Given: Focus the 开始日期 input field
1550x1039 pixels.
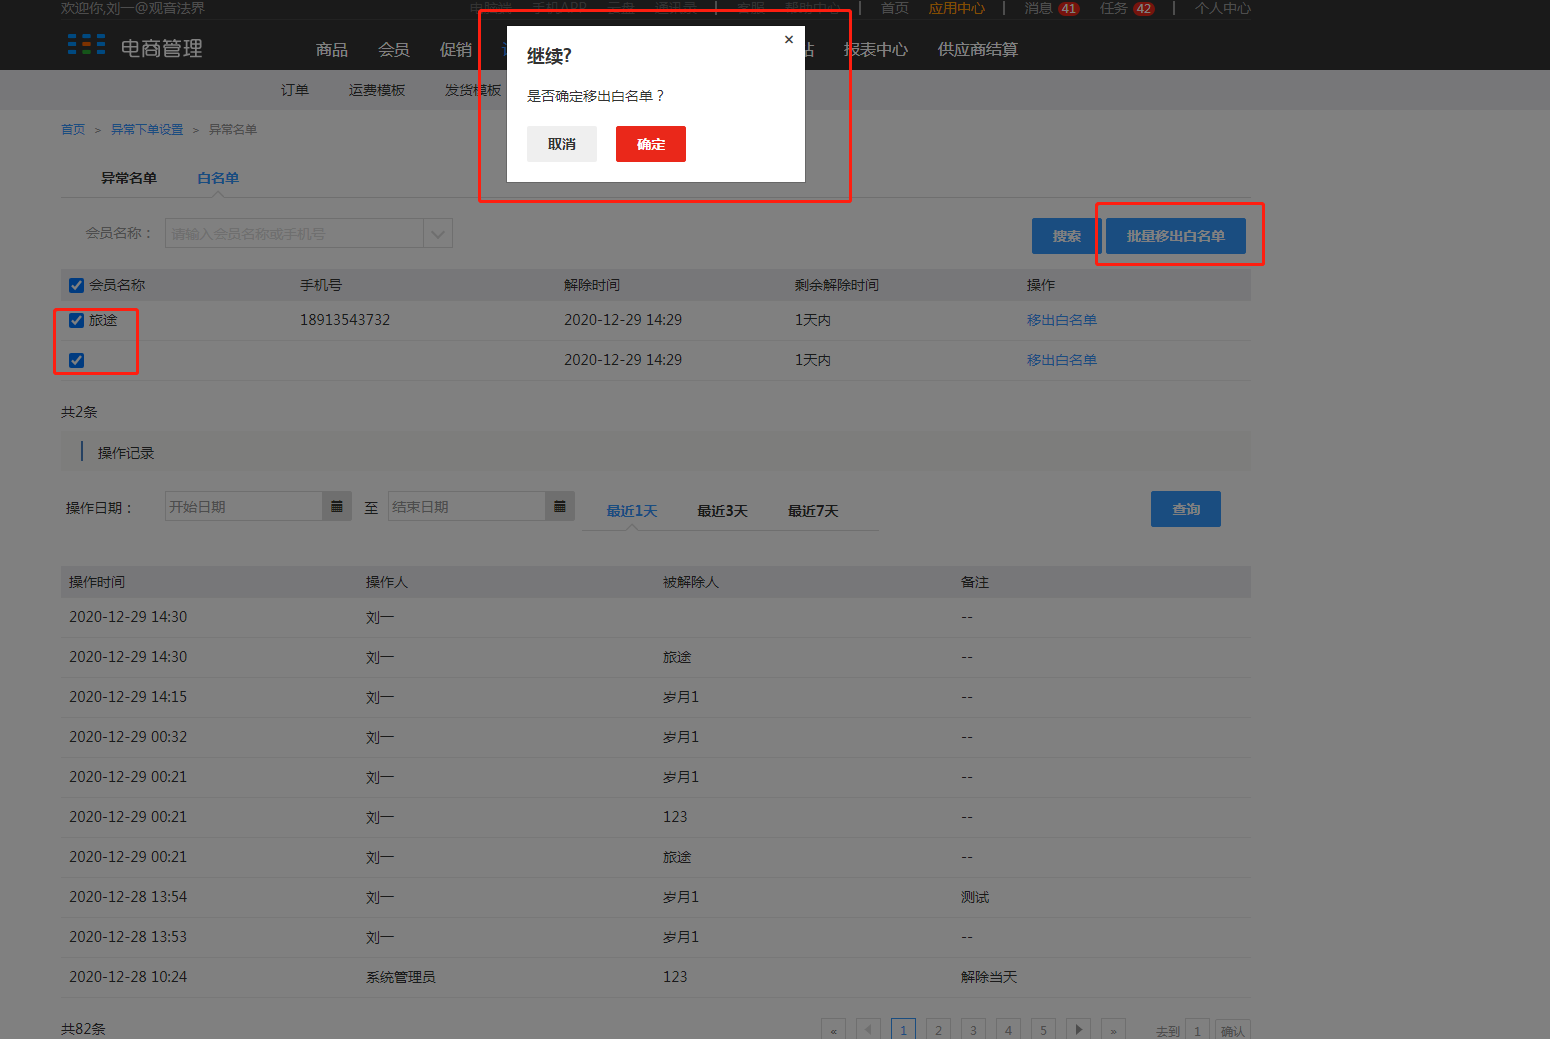Looking at the screenshot, I should pos(244,506).
